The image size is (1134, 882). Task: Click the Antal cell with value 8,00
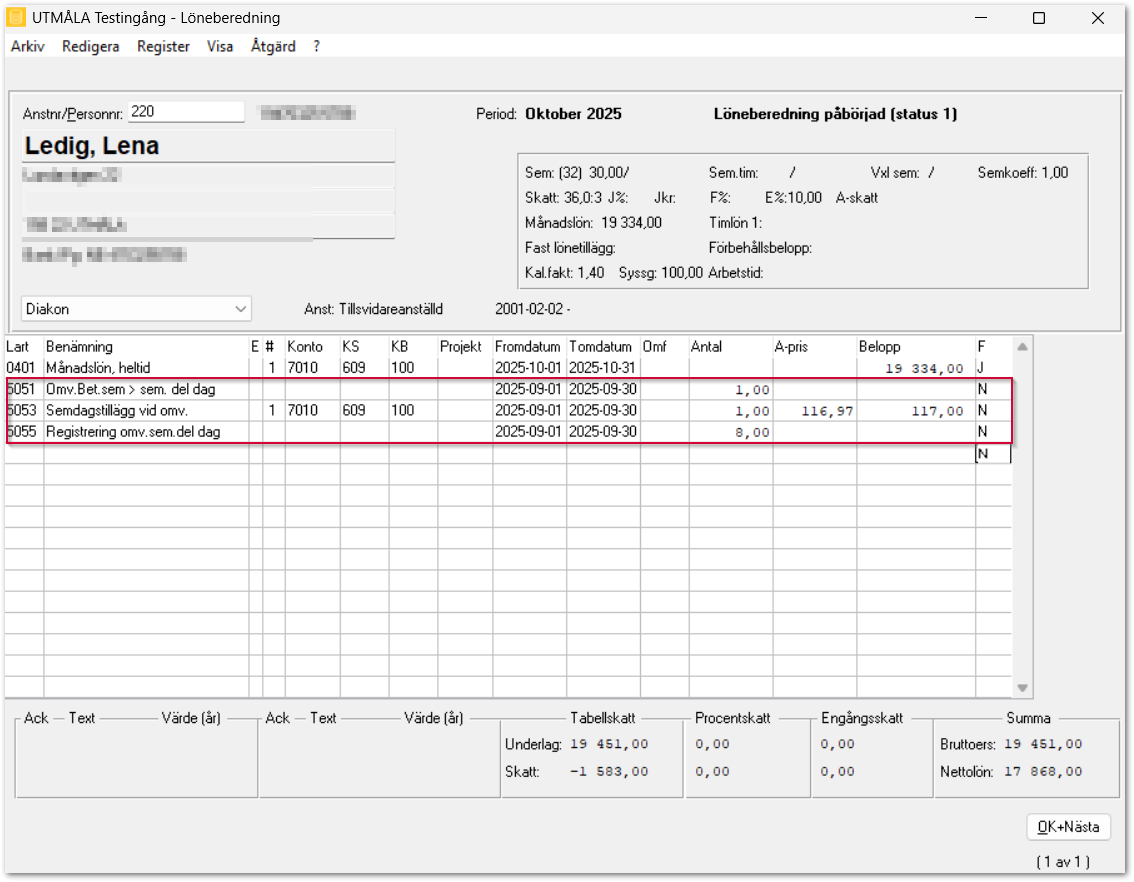[x=730, y=432]
